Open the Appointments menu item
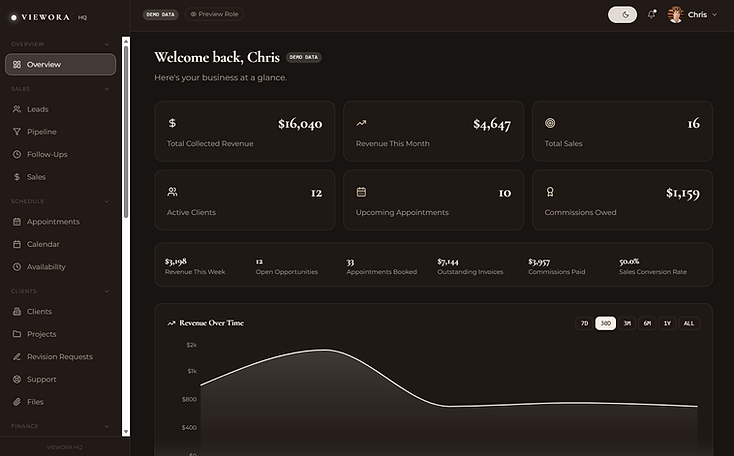The height and width of the screenshot is (456, 734). click(x=60, y=221)
